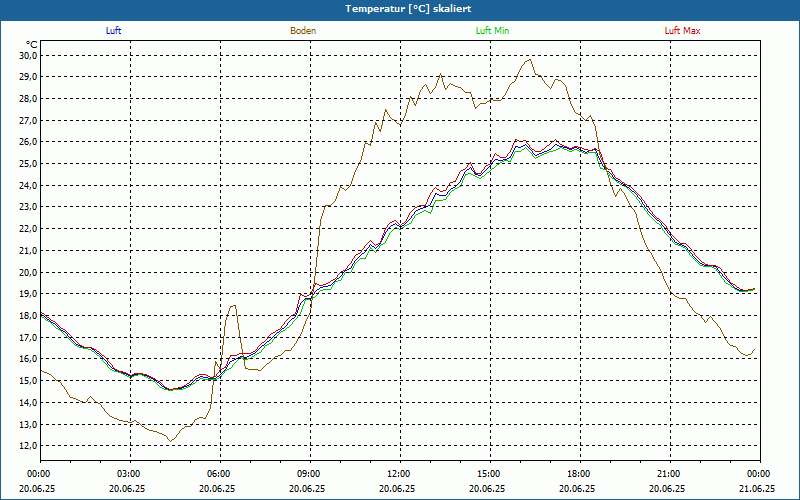
Task: Click the 13,0 y-axis value
Action: pyautogui.click(x=28, y=424)
